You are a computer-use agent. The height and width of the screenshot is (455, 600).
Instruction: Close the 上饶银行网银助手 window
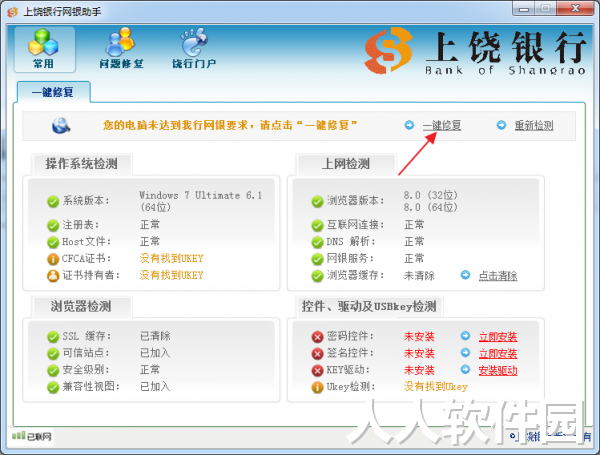pyautogui.click(x=575, y=8)
